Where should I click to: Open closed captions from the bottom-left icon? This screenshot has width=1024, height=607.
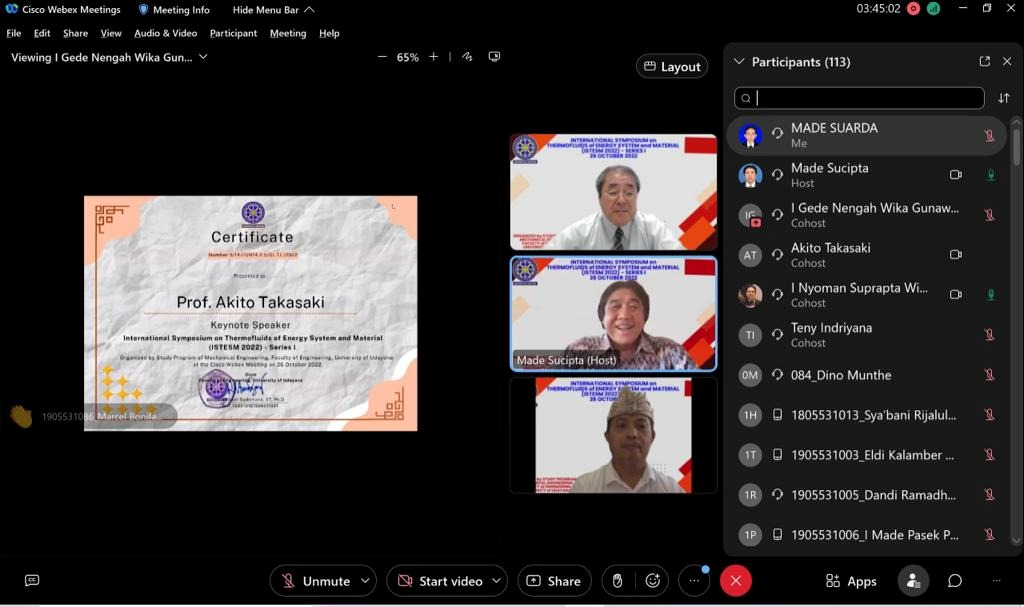click(x=32, y=580)
